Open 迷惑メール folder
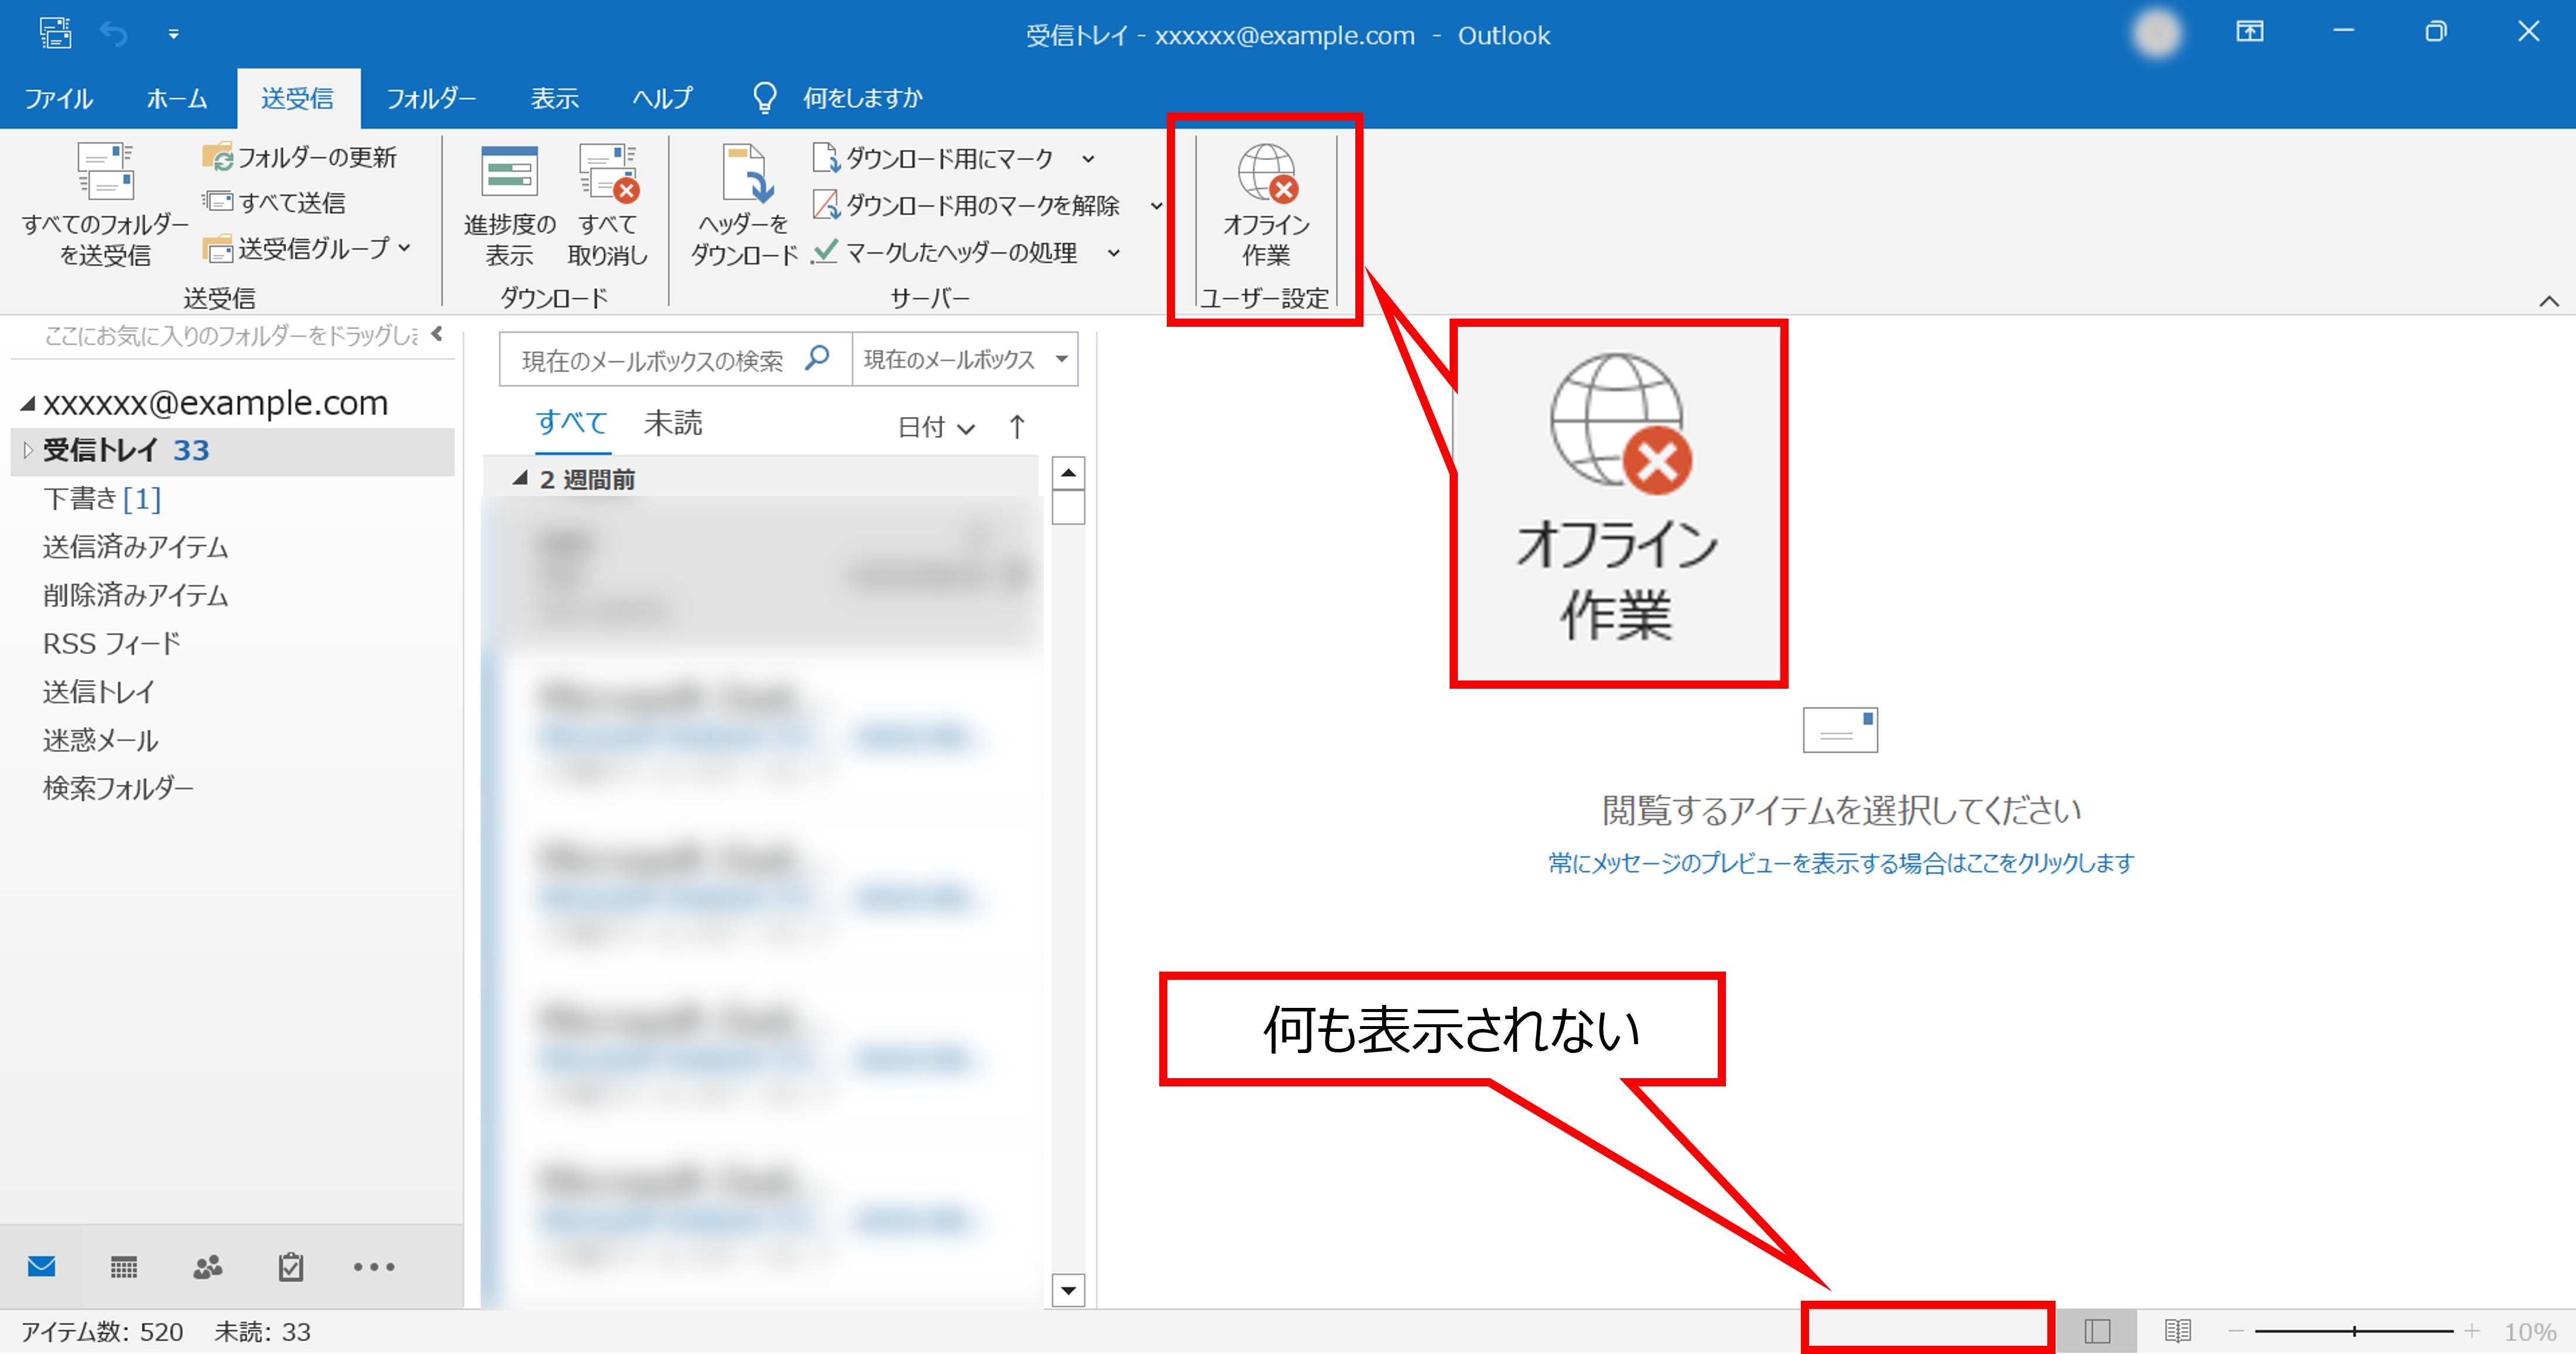 (x=101, y=740)
